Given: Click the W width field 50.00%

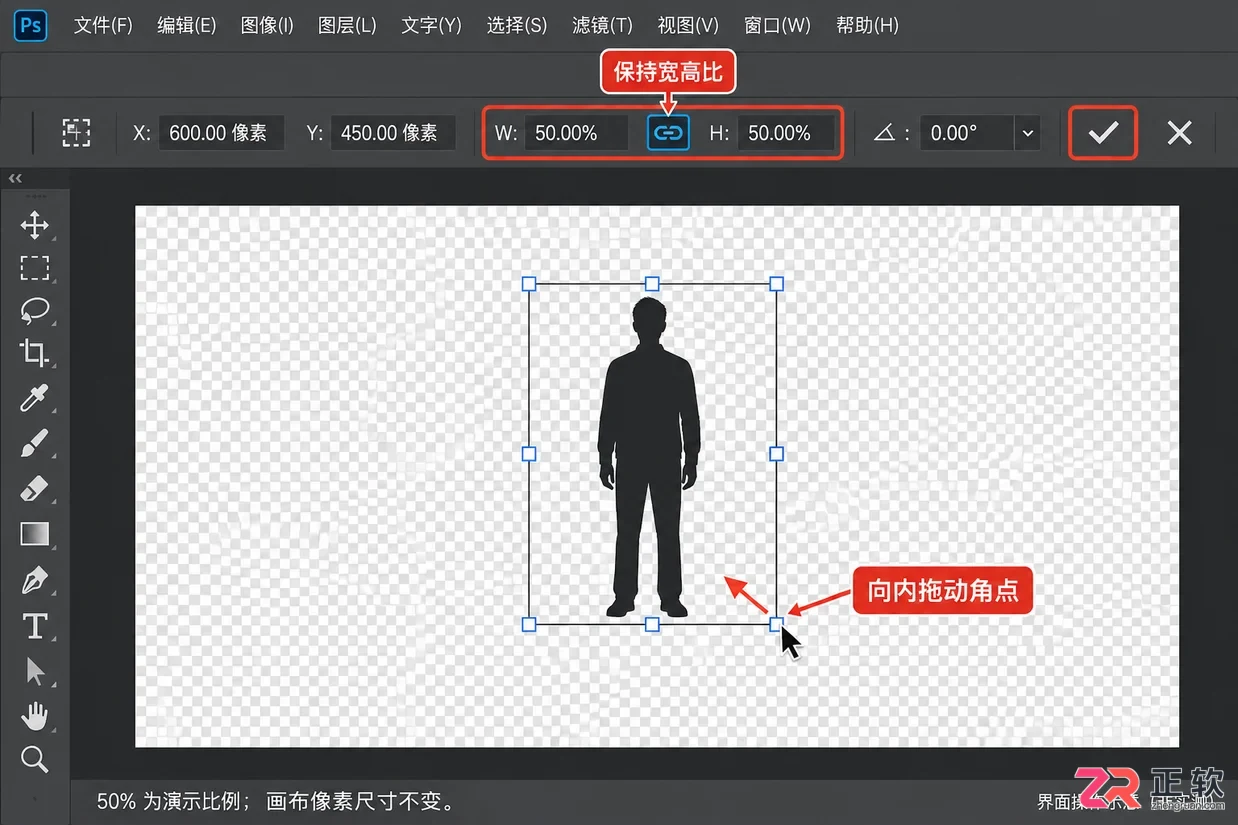Looking at the screenshot, I should point(578,133).
